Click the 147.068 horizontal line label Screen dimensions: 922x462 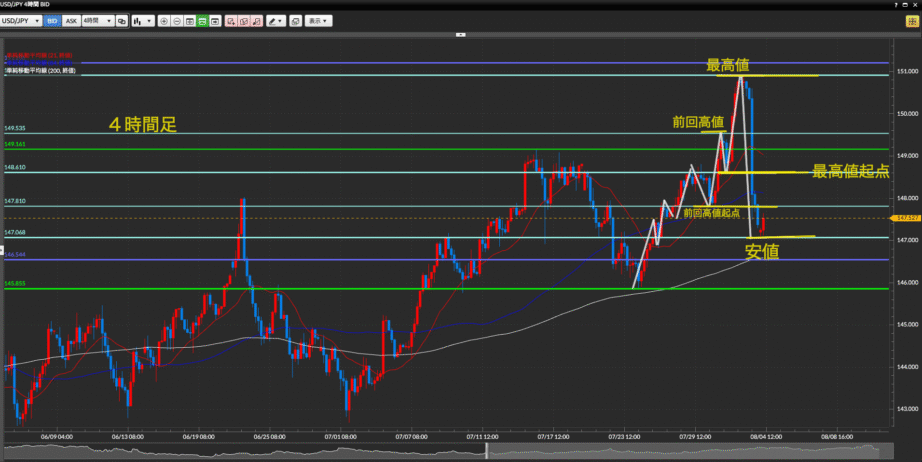click(x=15, y=233)
